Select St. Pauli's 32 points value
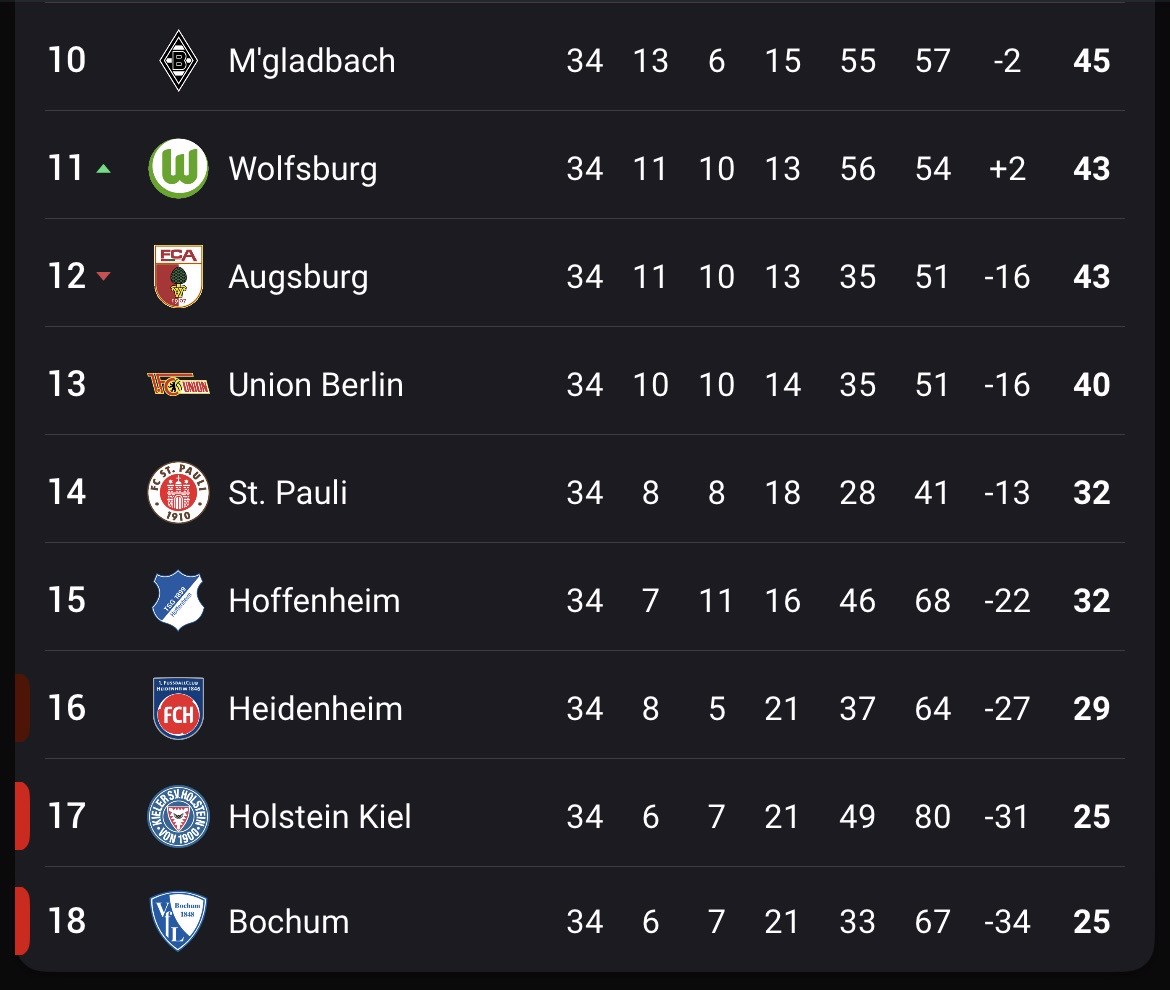 point(1092,493)
